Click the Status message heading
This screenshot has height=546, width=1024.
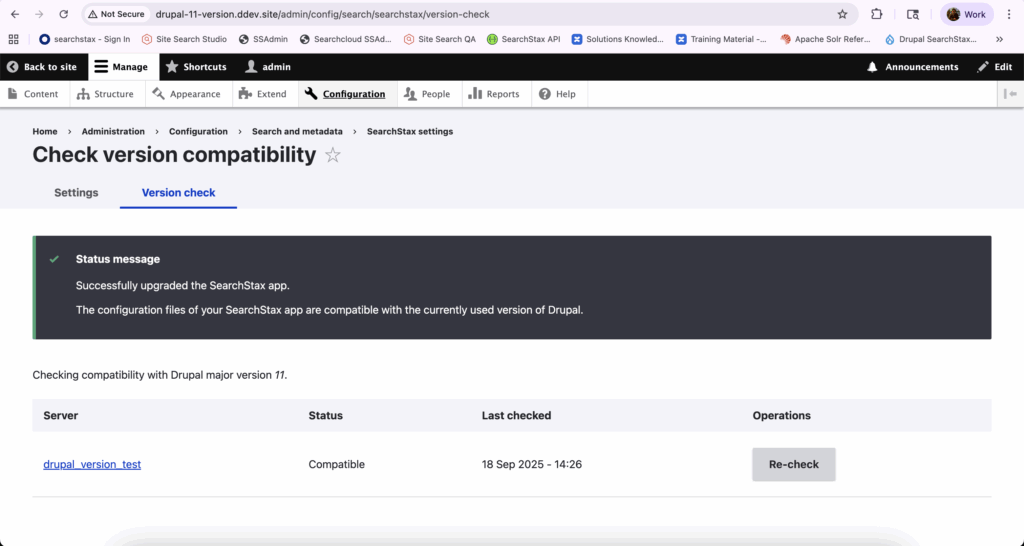coord(118,259)
